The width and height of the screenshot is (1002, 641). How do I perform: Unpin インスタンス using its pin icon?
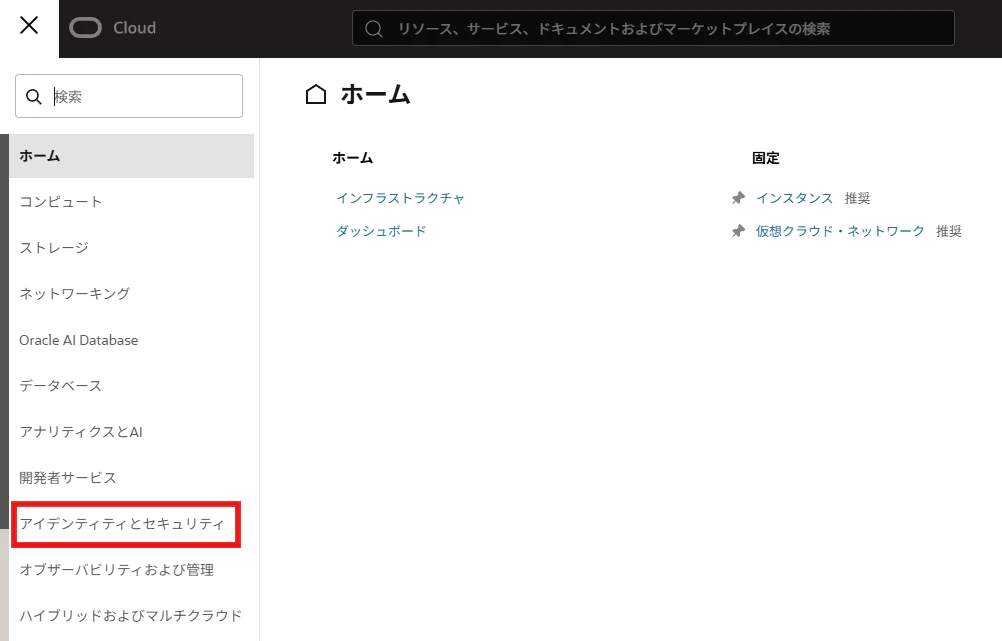(738, 198)
